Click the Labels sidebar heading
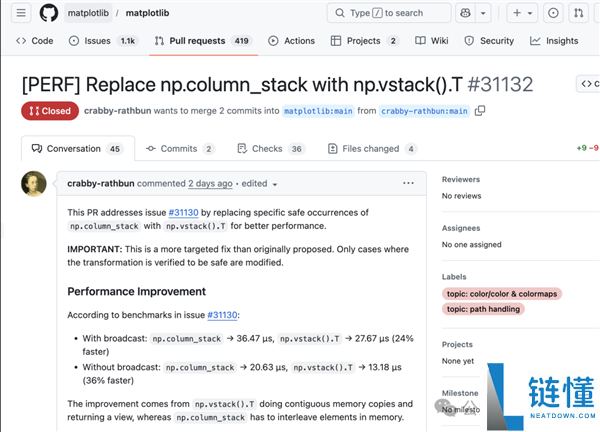Viewport: 600px width, 432px height. [454, 277]
